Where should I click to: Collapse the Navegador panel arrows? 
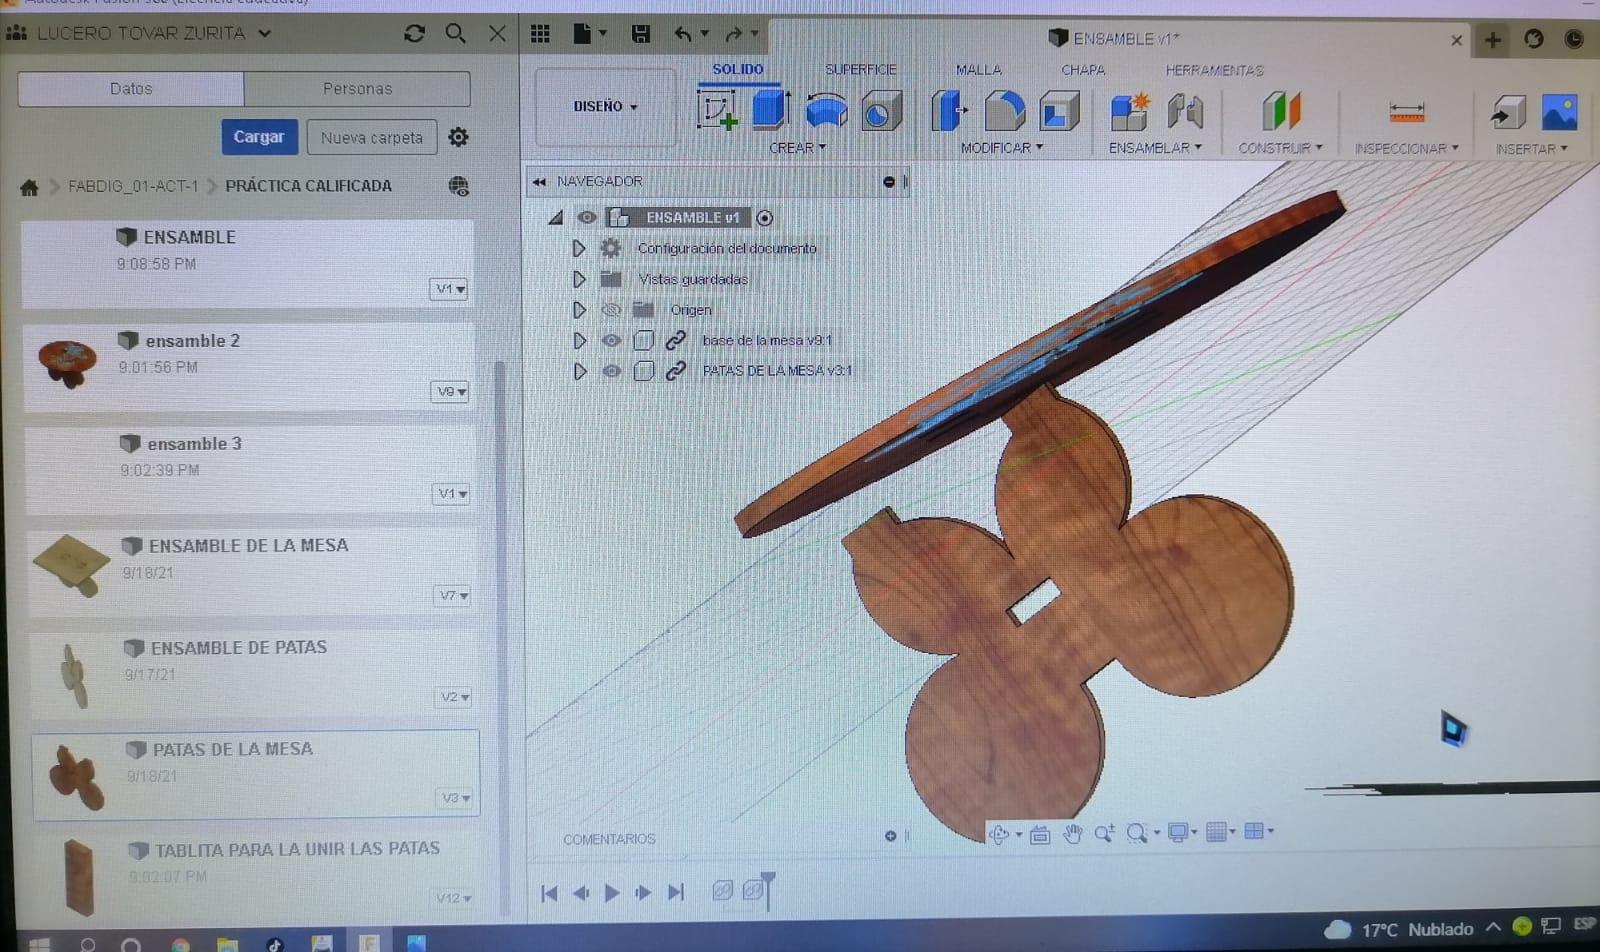539,182
